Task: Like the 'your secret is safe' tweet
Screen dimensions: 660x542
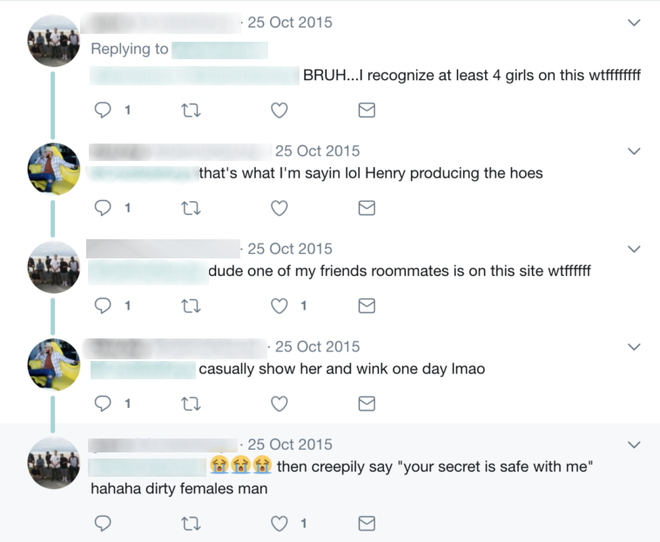Action: tap(280, 523)
